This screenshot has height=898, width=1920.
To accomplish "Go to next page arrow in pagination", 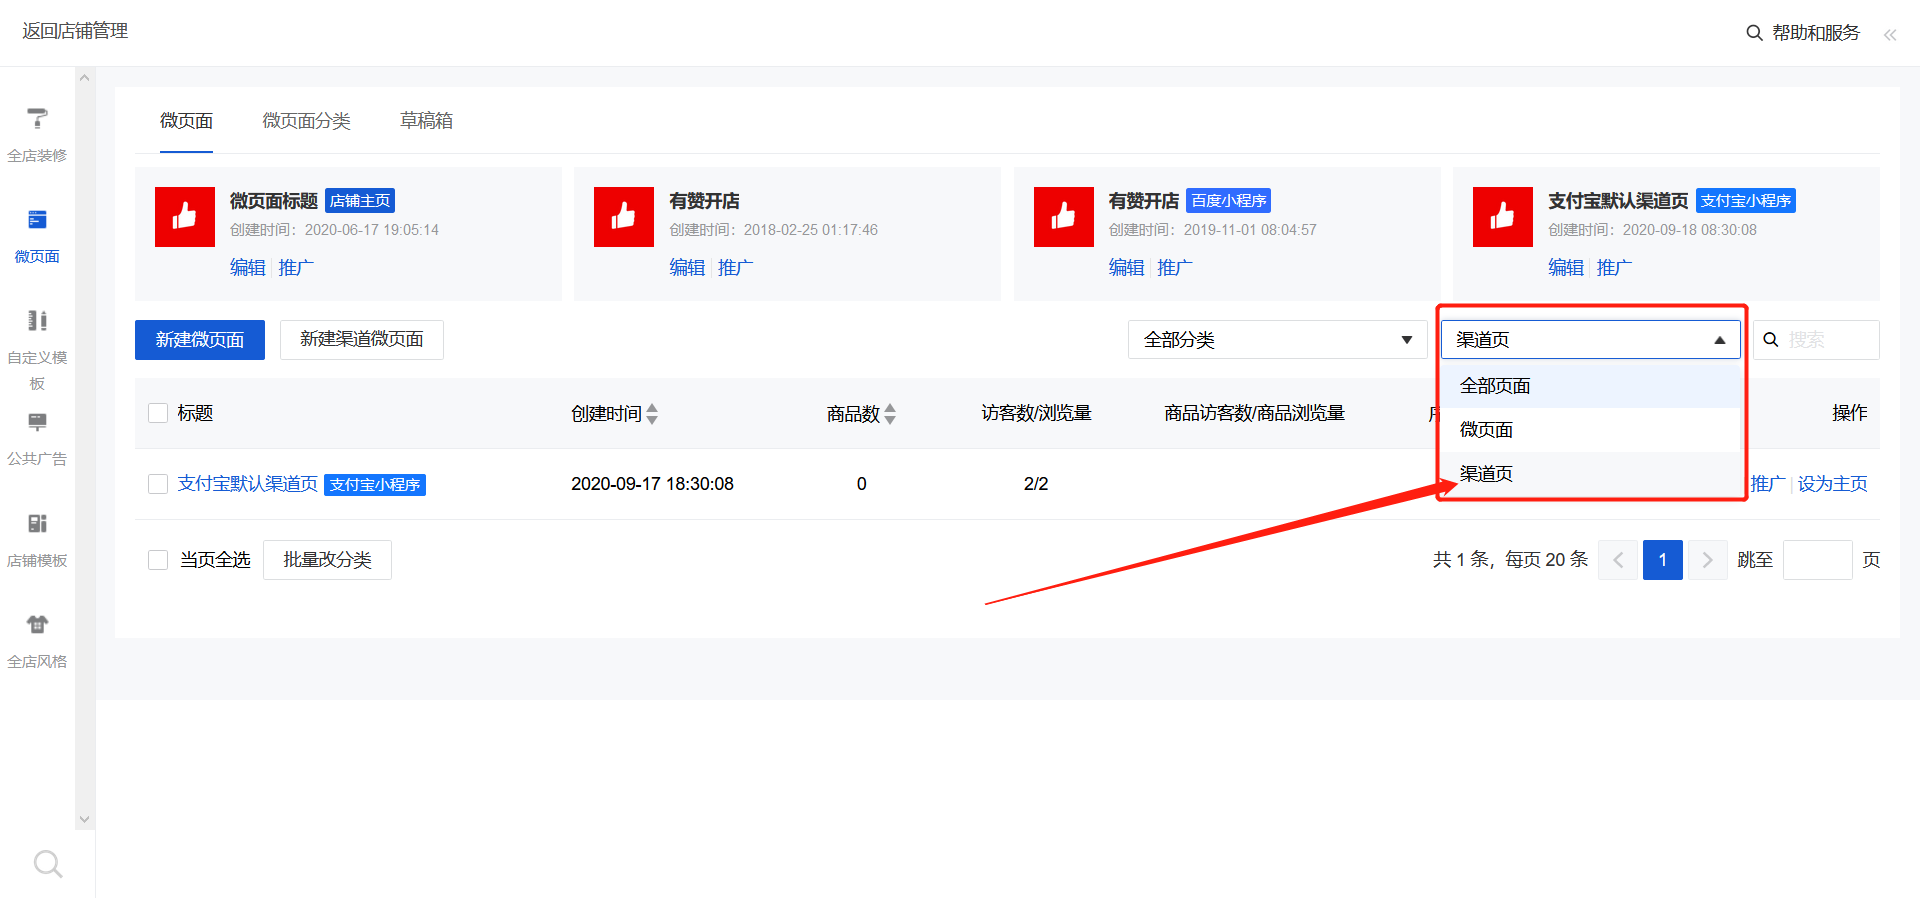I will click(x=1708, y=560).
